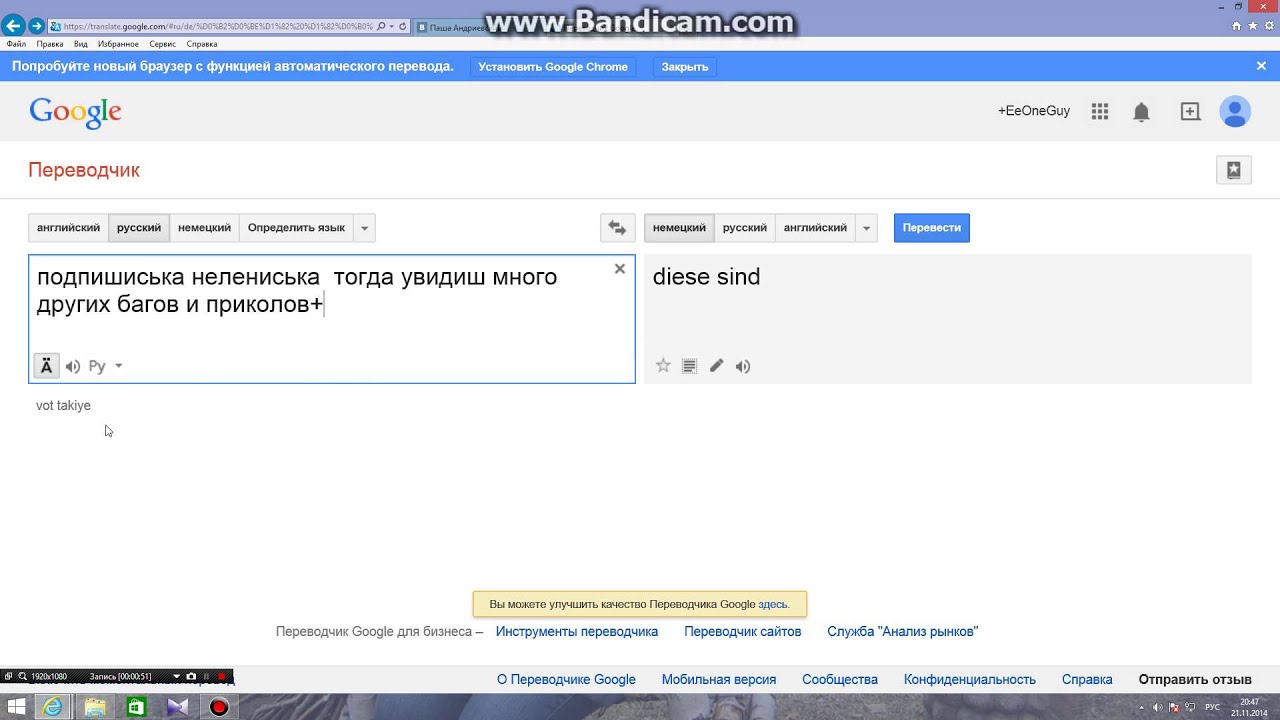Open the Избранное browser menu

click(118, 44)
